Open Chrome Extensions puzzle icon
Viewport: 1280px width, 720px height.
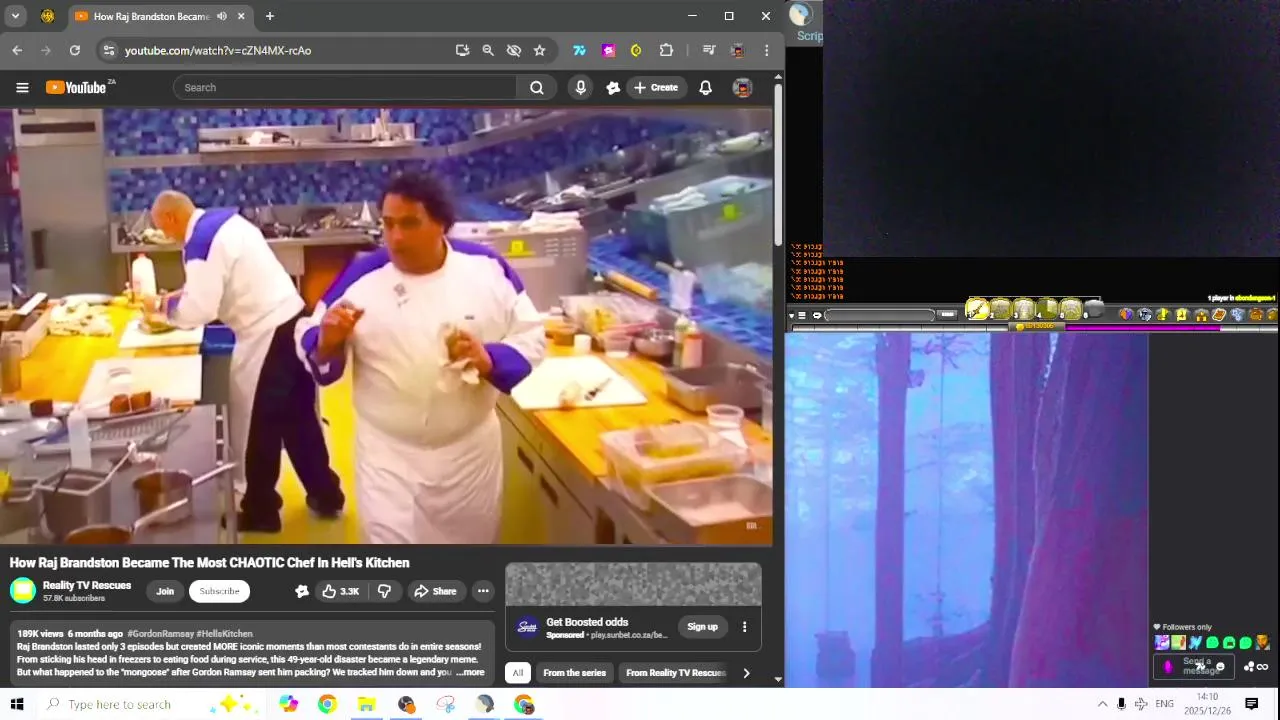pos(666,50)
